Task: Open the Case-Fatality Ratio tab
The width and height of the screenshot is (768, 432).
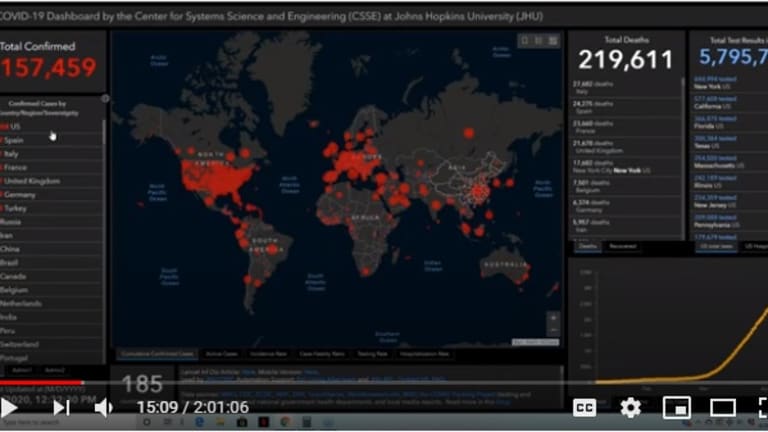Action: pos(322,354)
